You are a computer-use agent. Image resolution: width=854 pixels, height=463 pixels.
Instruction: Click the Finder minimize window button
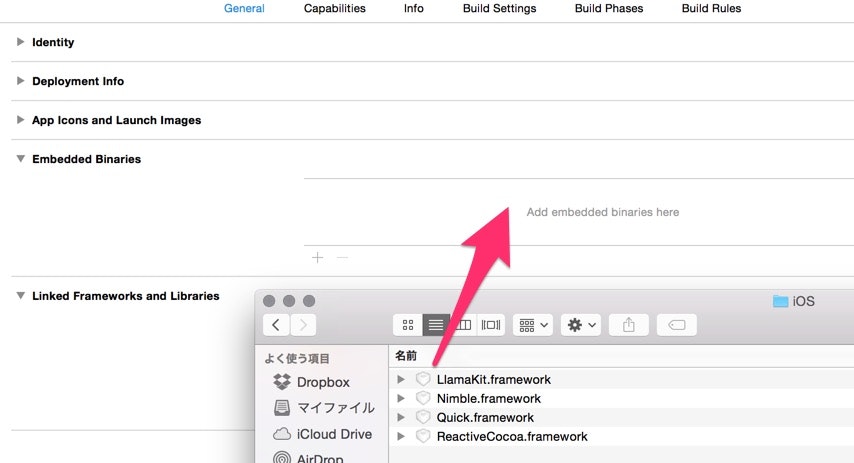(289, 301)
